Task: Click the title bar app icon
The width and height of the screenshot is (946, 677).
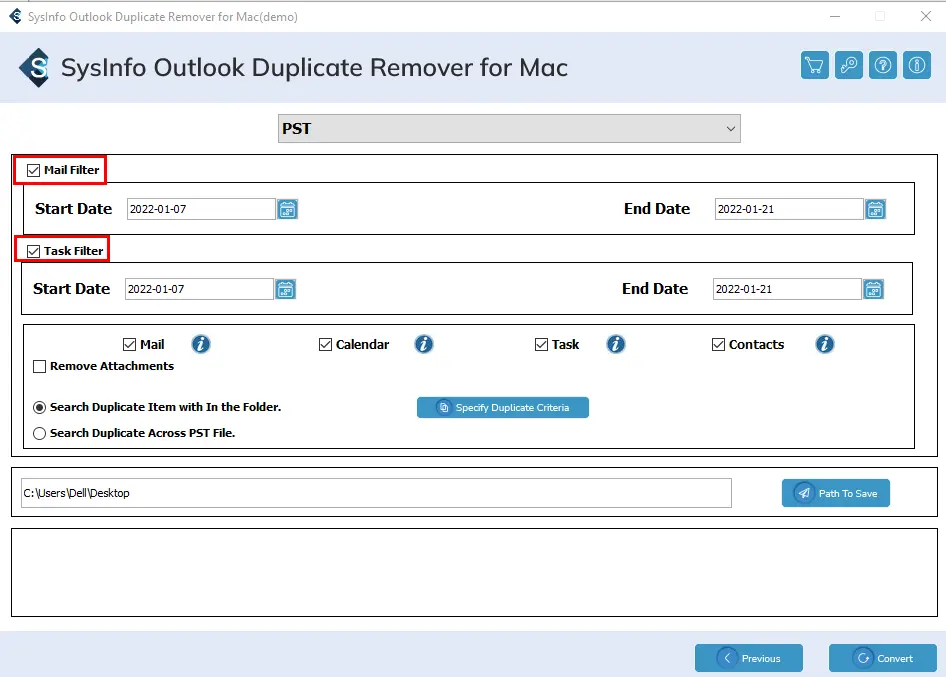Action: click(16, 16)
